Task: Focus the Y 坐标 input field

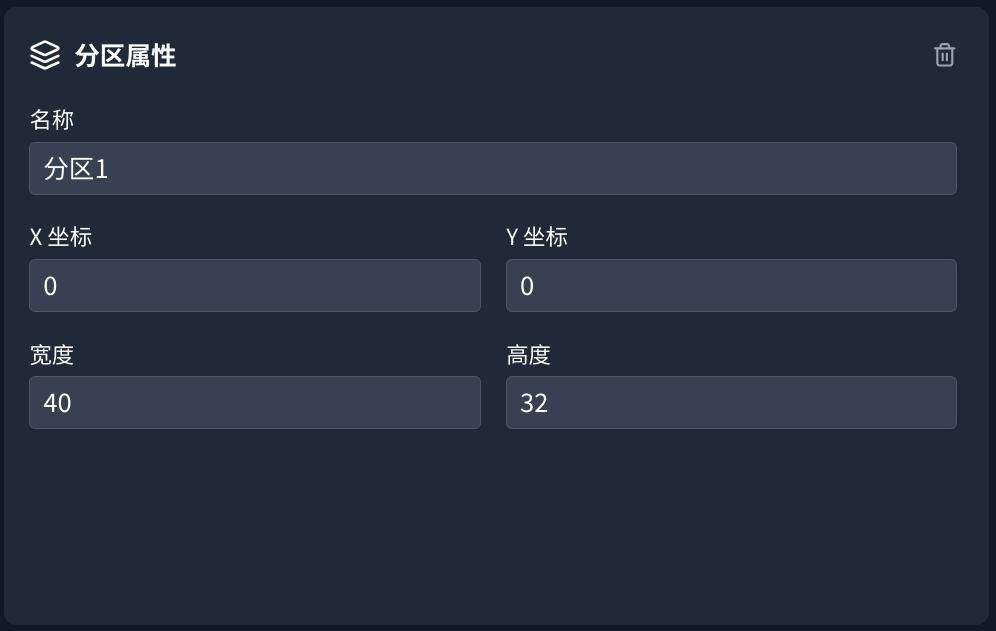Action: point(731,286)
